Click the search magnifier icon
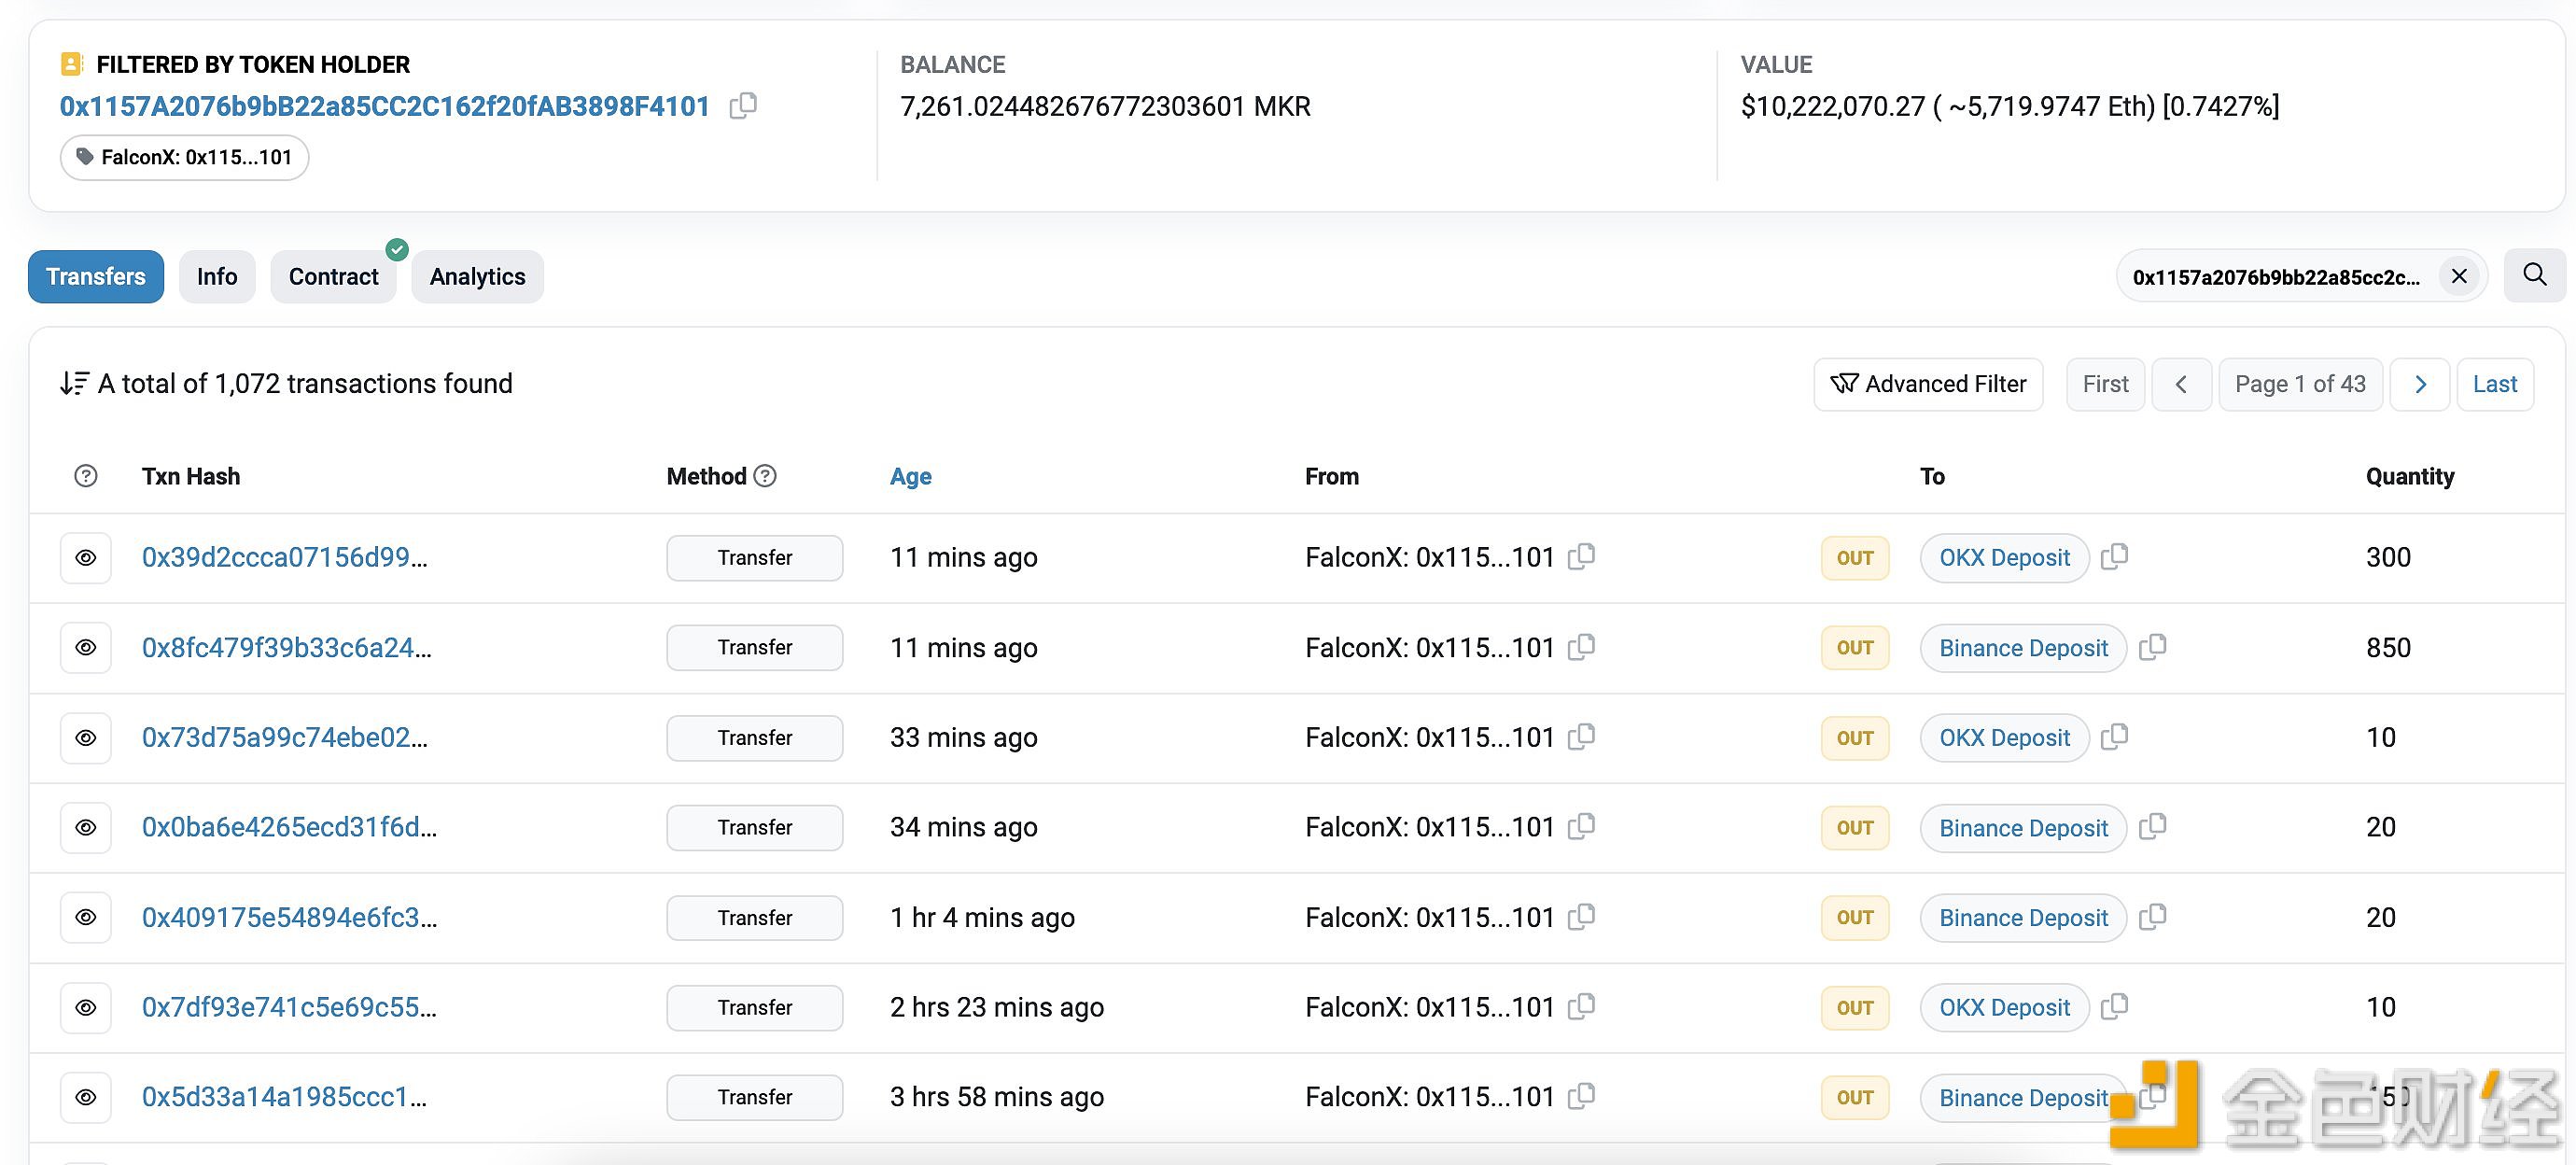Viewport: 2576px width, 1165px height. [x=2534, y=275]
